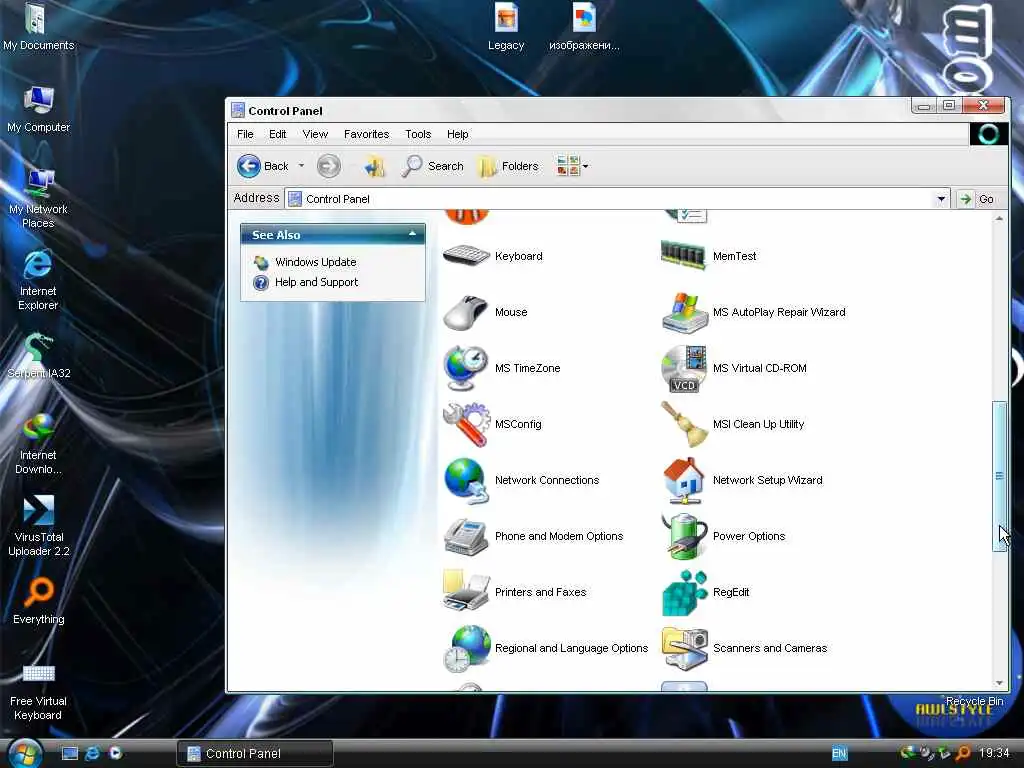Click the media player quick launch icon
The width and height of the screenshot is (1024, 768).
[116, 753]
